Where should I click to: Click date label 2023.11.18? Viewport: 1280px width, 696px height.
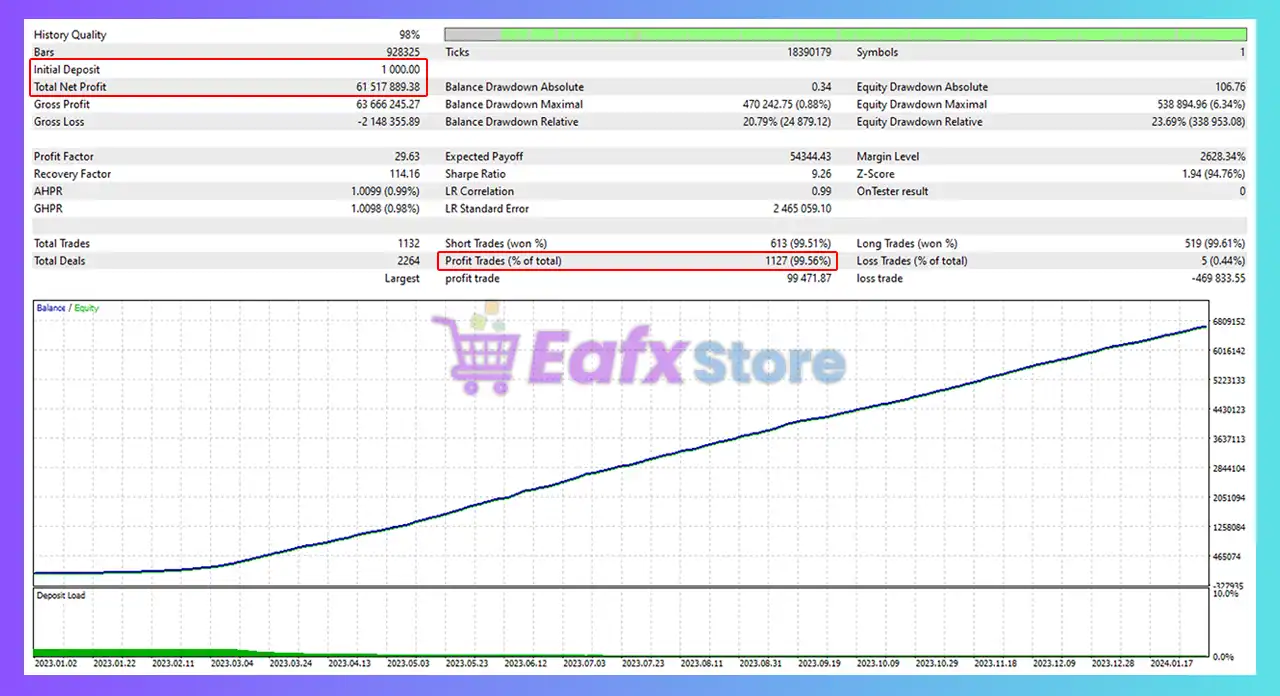[996, 662]
